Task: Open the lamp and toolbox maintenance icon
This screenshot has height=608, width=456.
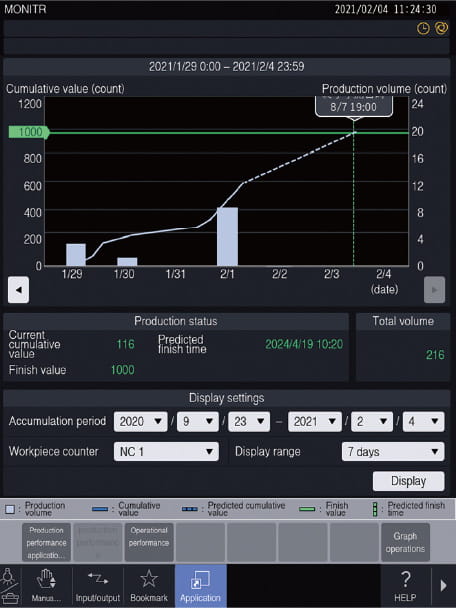Action: pos(10,586)
